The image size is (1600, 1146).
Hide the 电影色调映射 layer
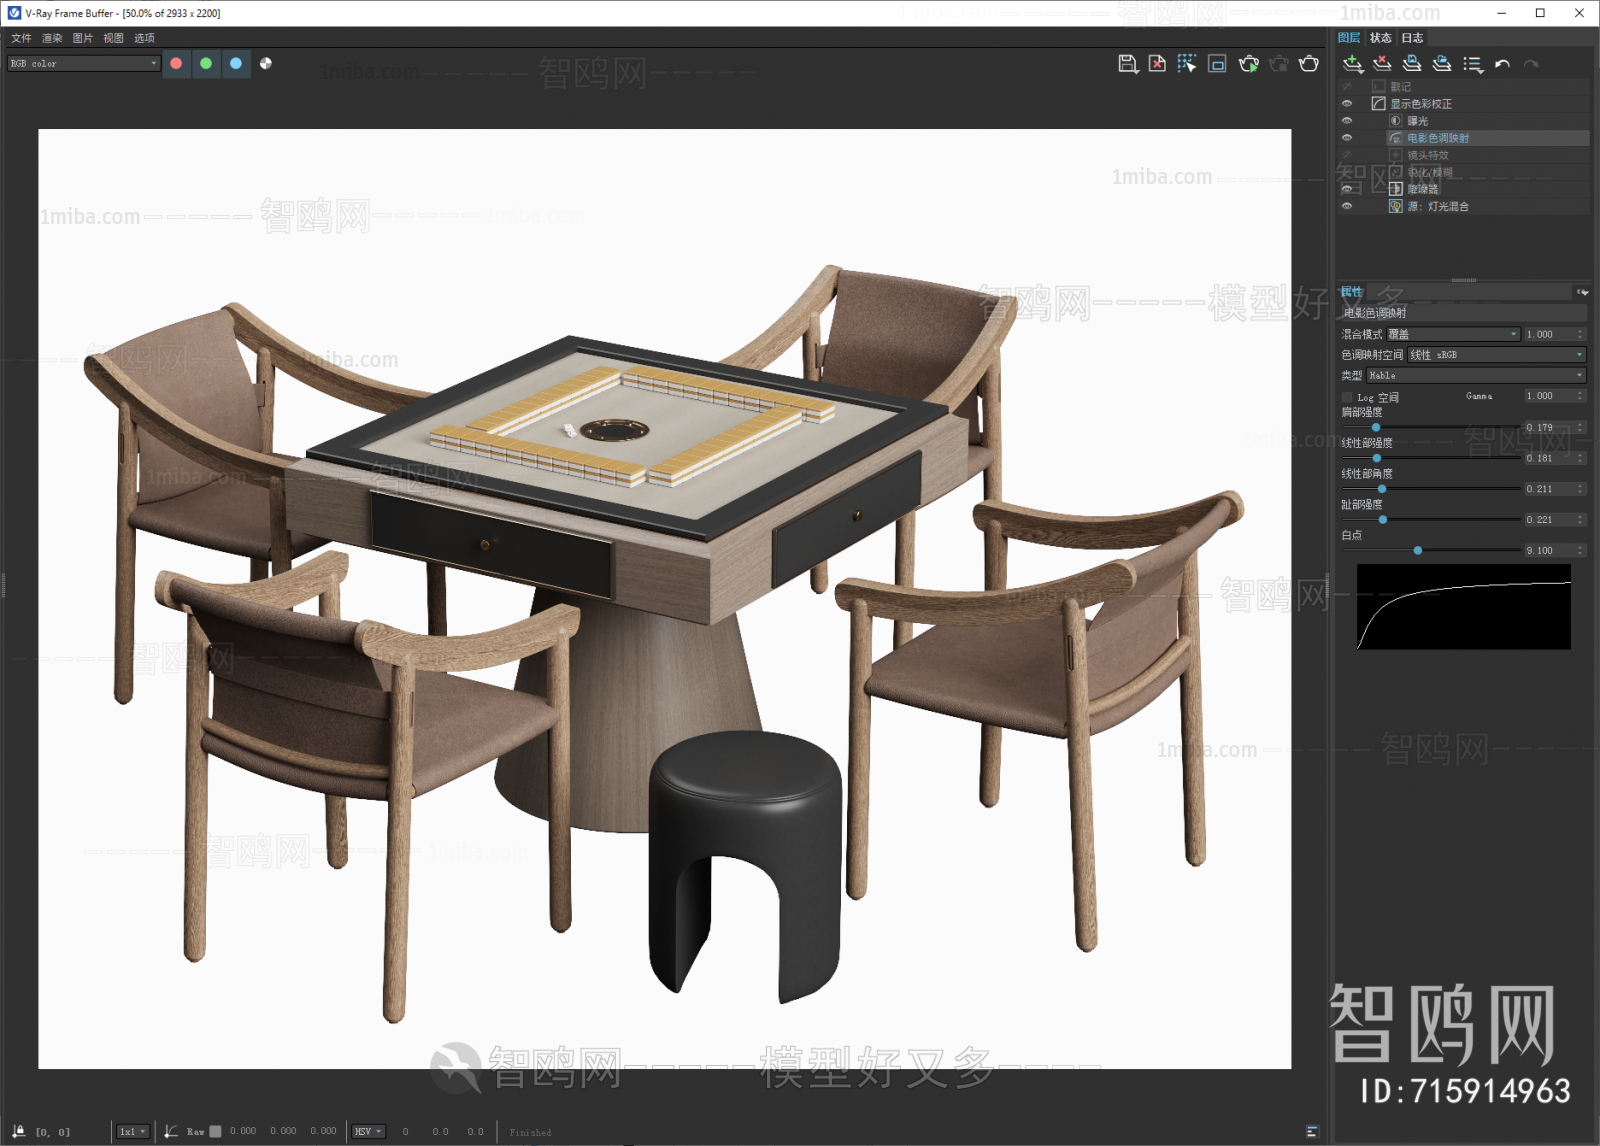pyautogui.click(x=1347, y=138)
